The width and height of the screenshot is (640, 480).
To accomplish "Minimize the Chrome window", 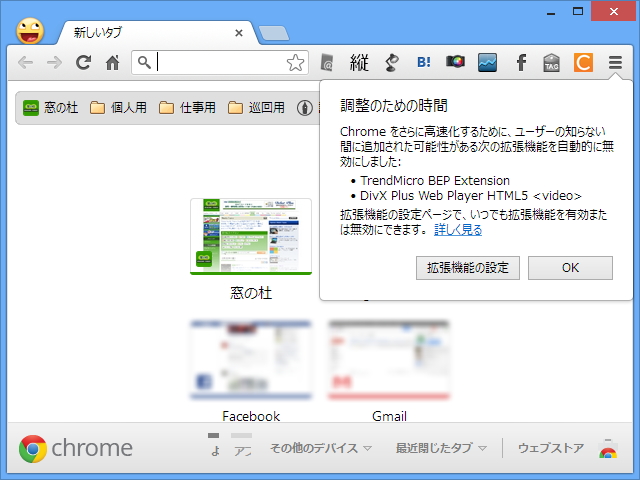I will (551, 12).
